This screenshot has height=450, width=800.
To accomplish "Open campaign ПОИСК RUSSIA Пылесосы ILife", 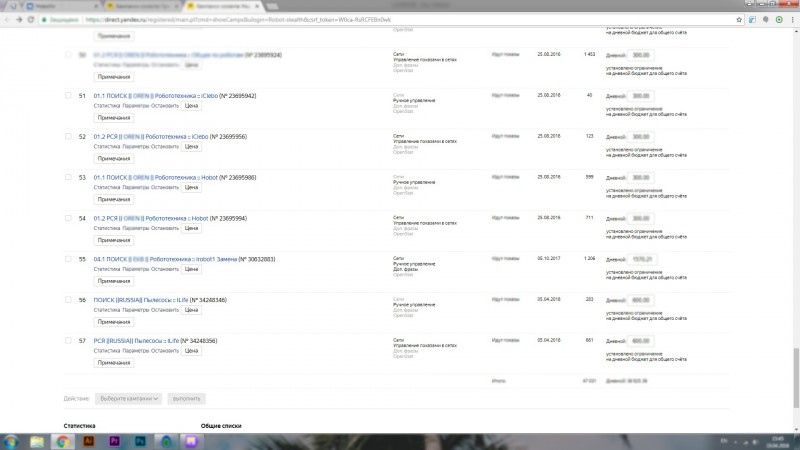I will (x=141, y=300).
